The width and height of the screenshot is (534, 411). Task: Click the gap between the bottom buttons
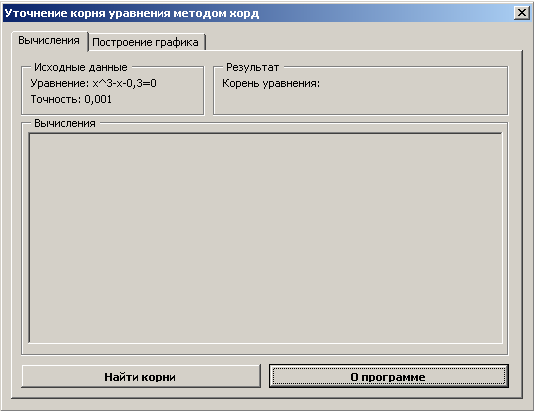[x=265, y=376]
